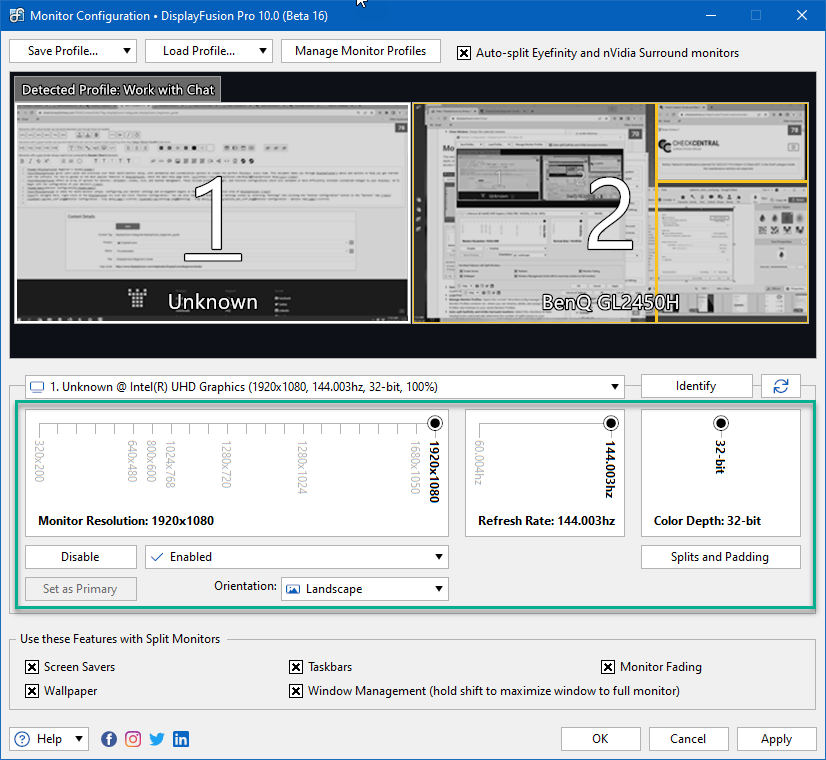Image resolution: width=826 pixels, height=760 pixels.
Task: Click the OK button
Action: pos(601,739)
